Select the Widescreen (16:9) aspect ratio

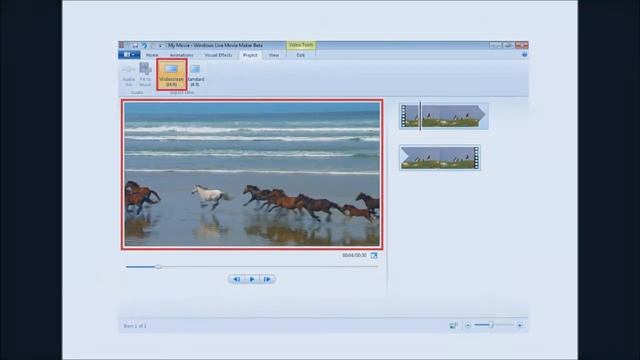(x=171, y=75)
